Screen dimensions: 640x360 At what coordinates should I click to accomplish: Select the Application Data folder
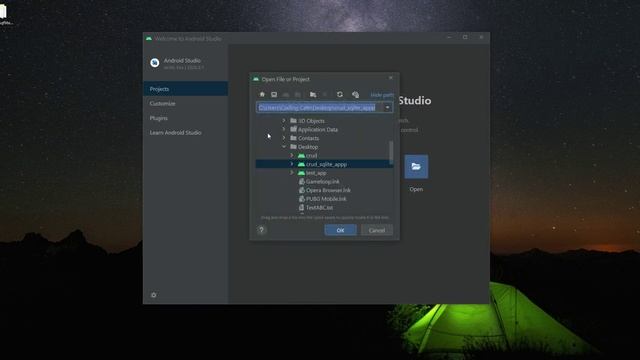point(314,129)
